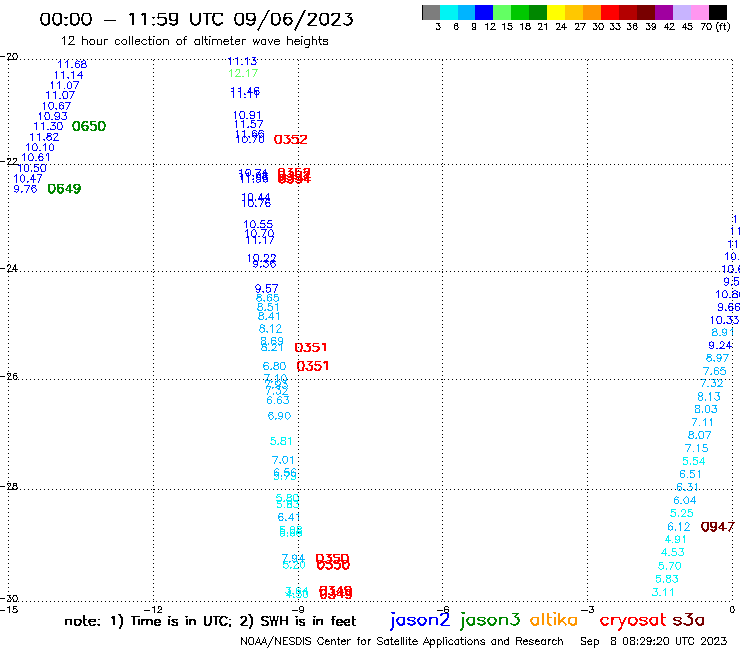Click the NOAA/NESDIS credit line
This screenshot has width=740, height=650.
click(402, 641)
